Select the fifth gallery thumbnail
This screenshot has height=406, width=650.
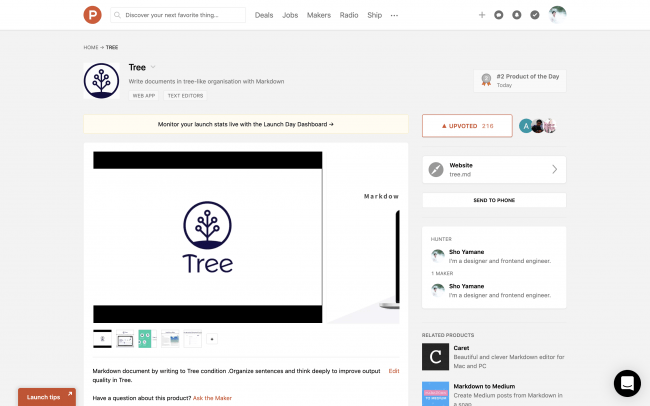point(192,339)
